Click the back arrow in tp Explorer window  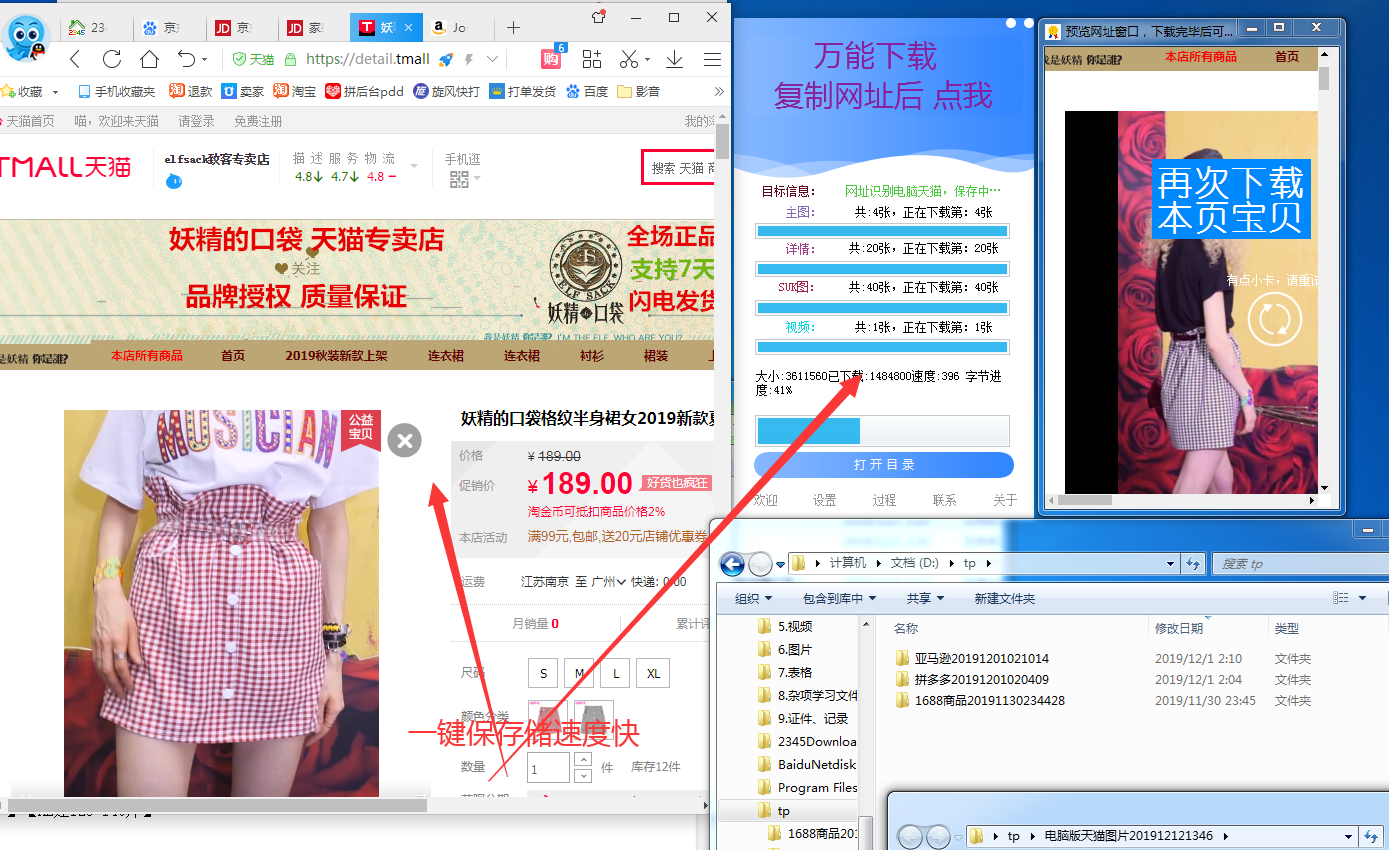coord(732,564)
